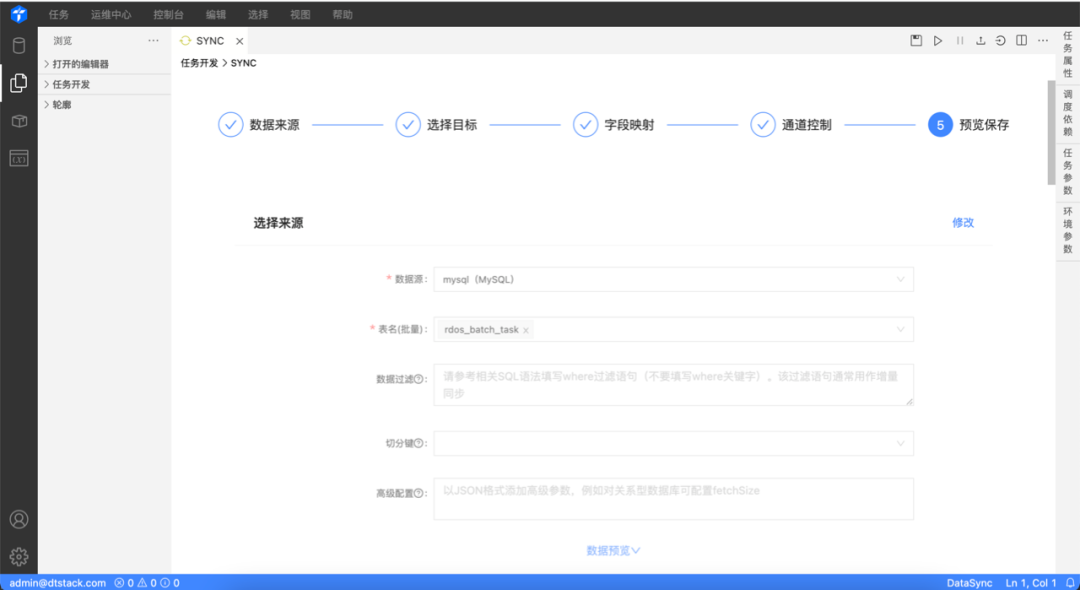Open the 调度依赖 side panel tab
This screenshot has height=590, width=1080.
pos(1068,114)
